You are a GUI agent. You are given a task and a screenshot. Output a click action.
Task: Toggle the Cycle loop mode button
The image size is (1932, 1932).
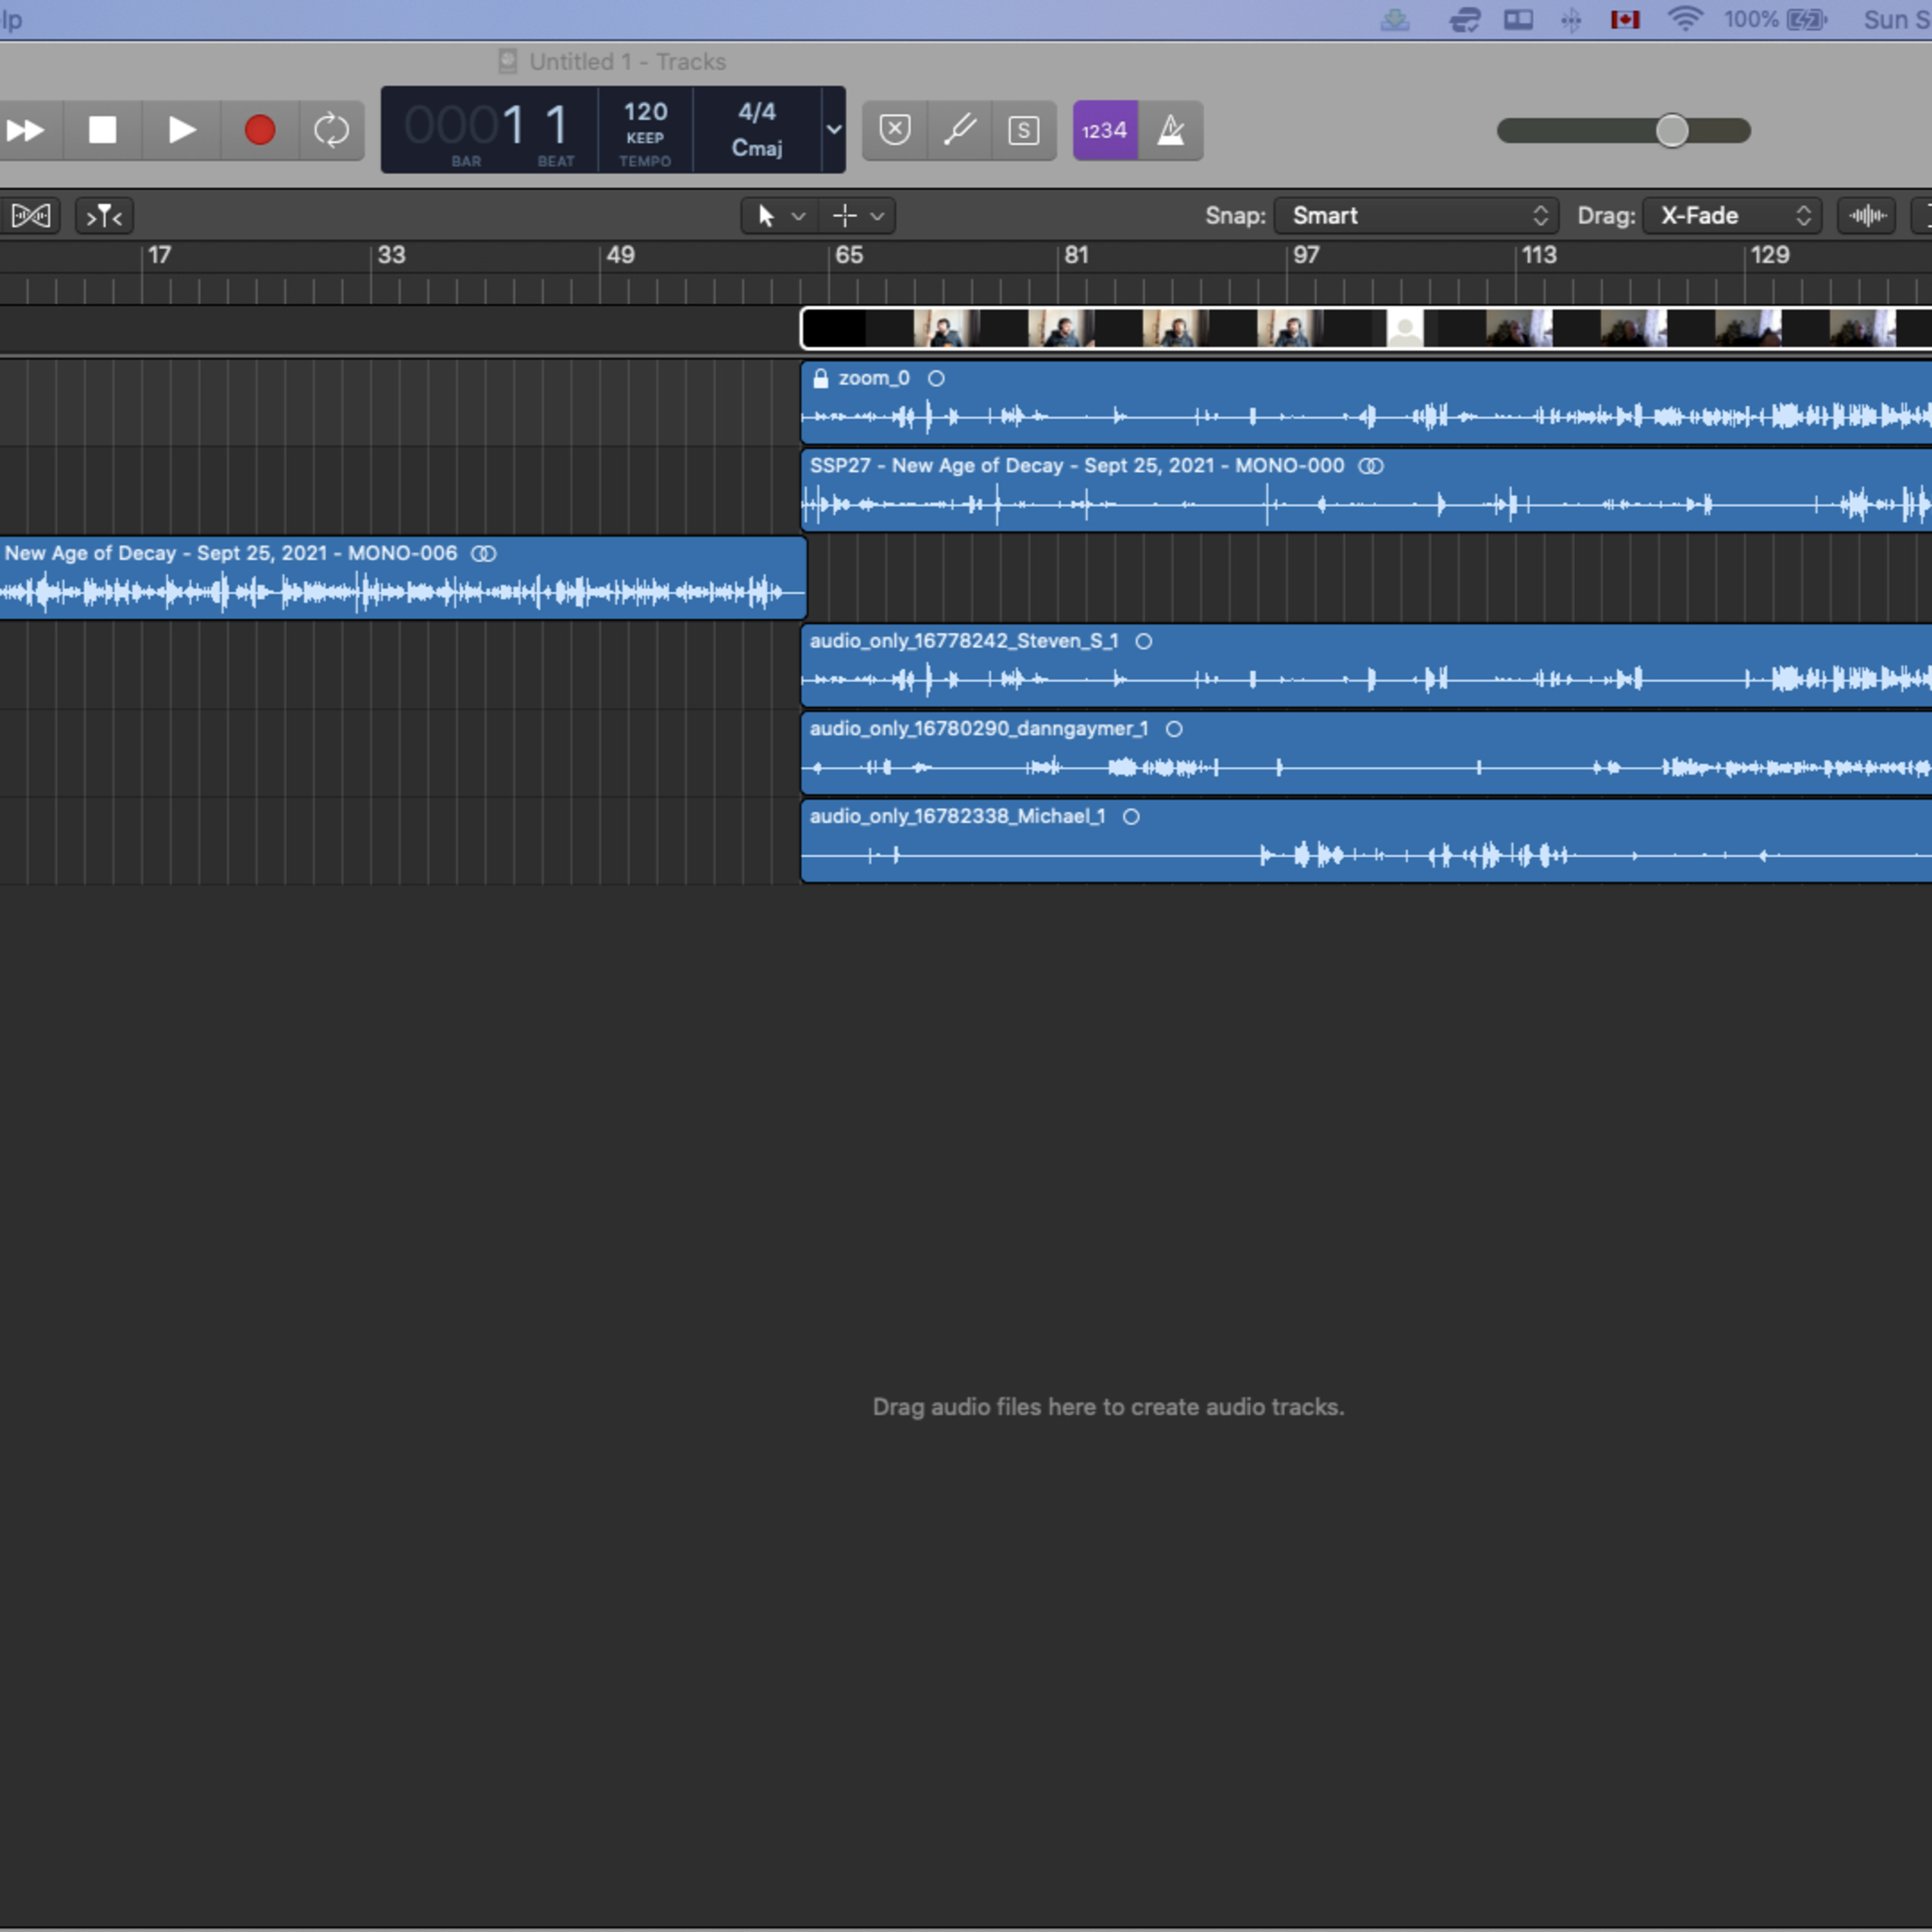[x=331, y=130]
